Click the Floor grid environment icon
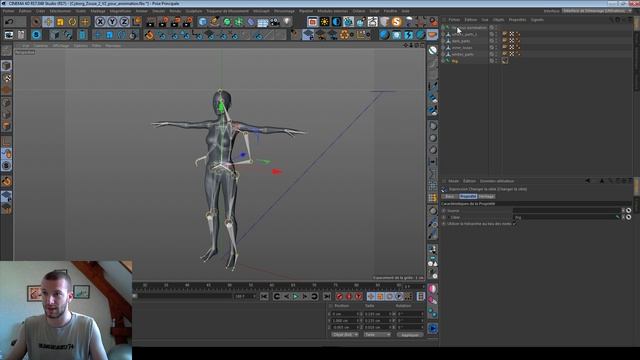 (263, 22)
